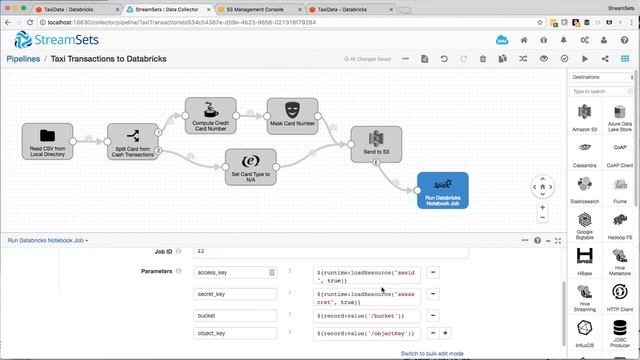The image size is (640, 360).
Task: Open Run Databricks Notebook Job dropdown
Action: click(x=48, y=240)
